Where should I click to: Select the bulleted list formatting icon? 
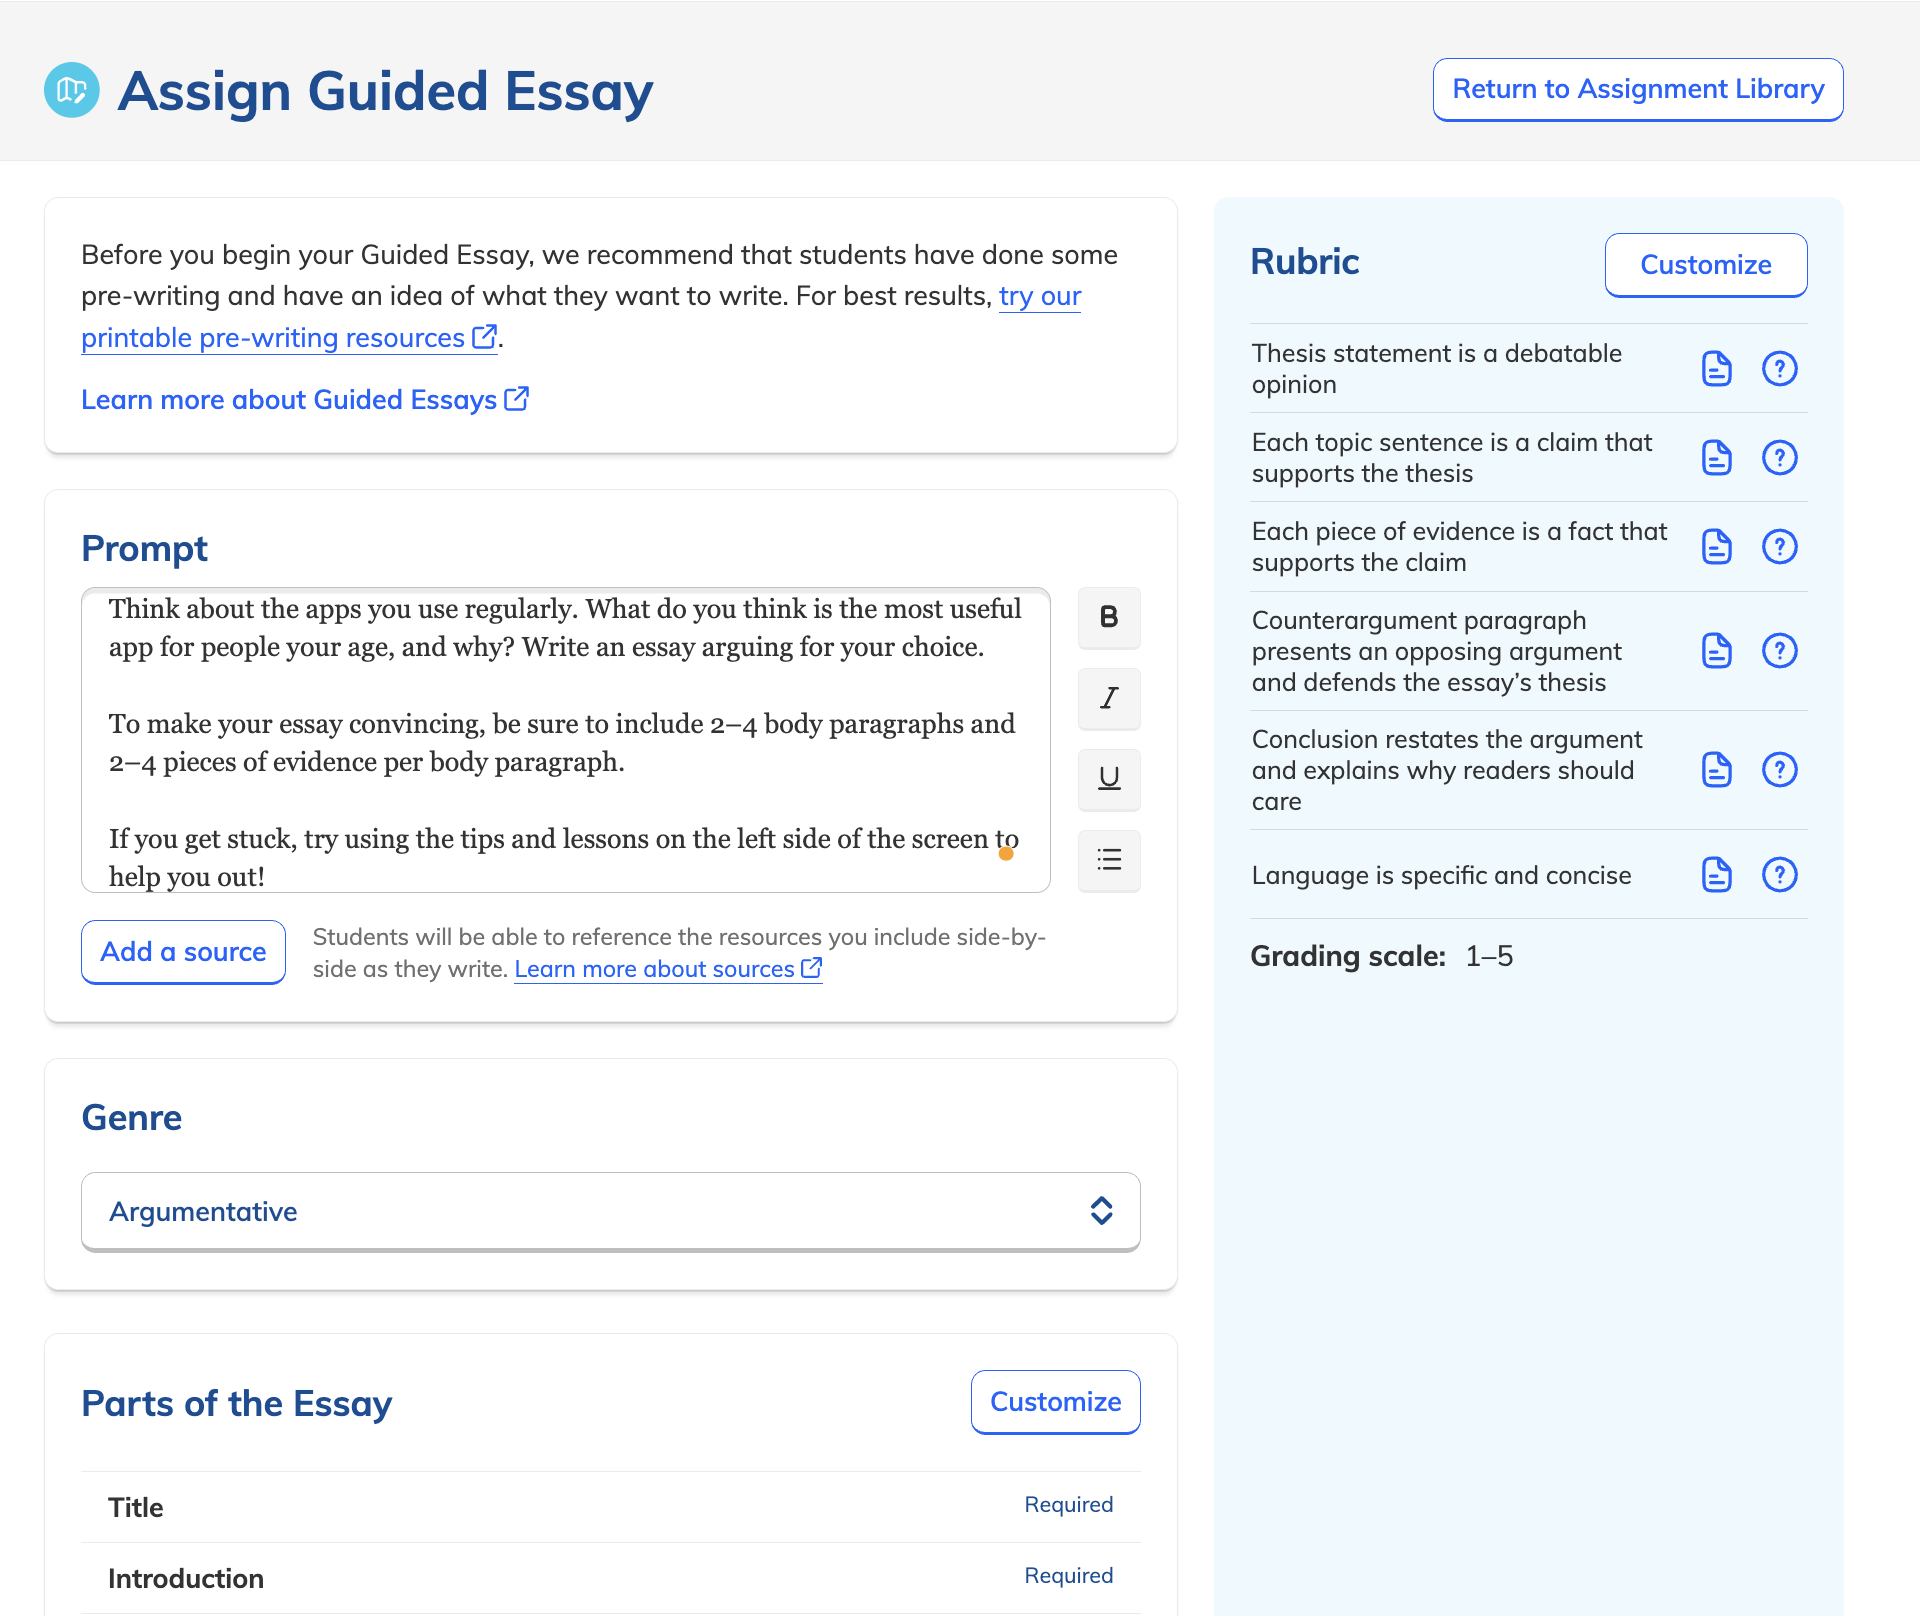click(x=1108, y=861)
